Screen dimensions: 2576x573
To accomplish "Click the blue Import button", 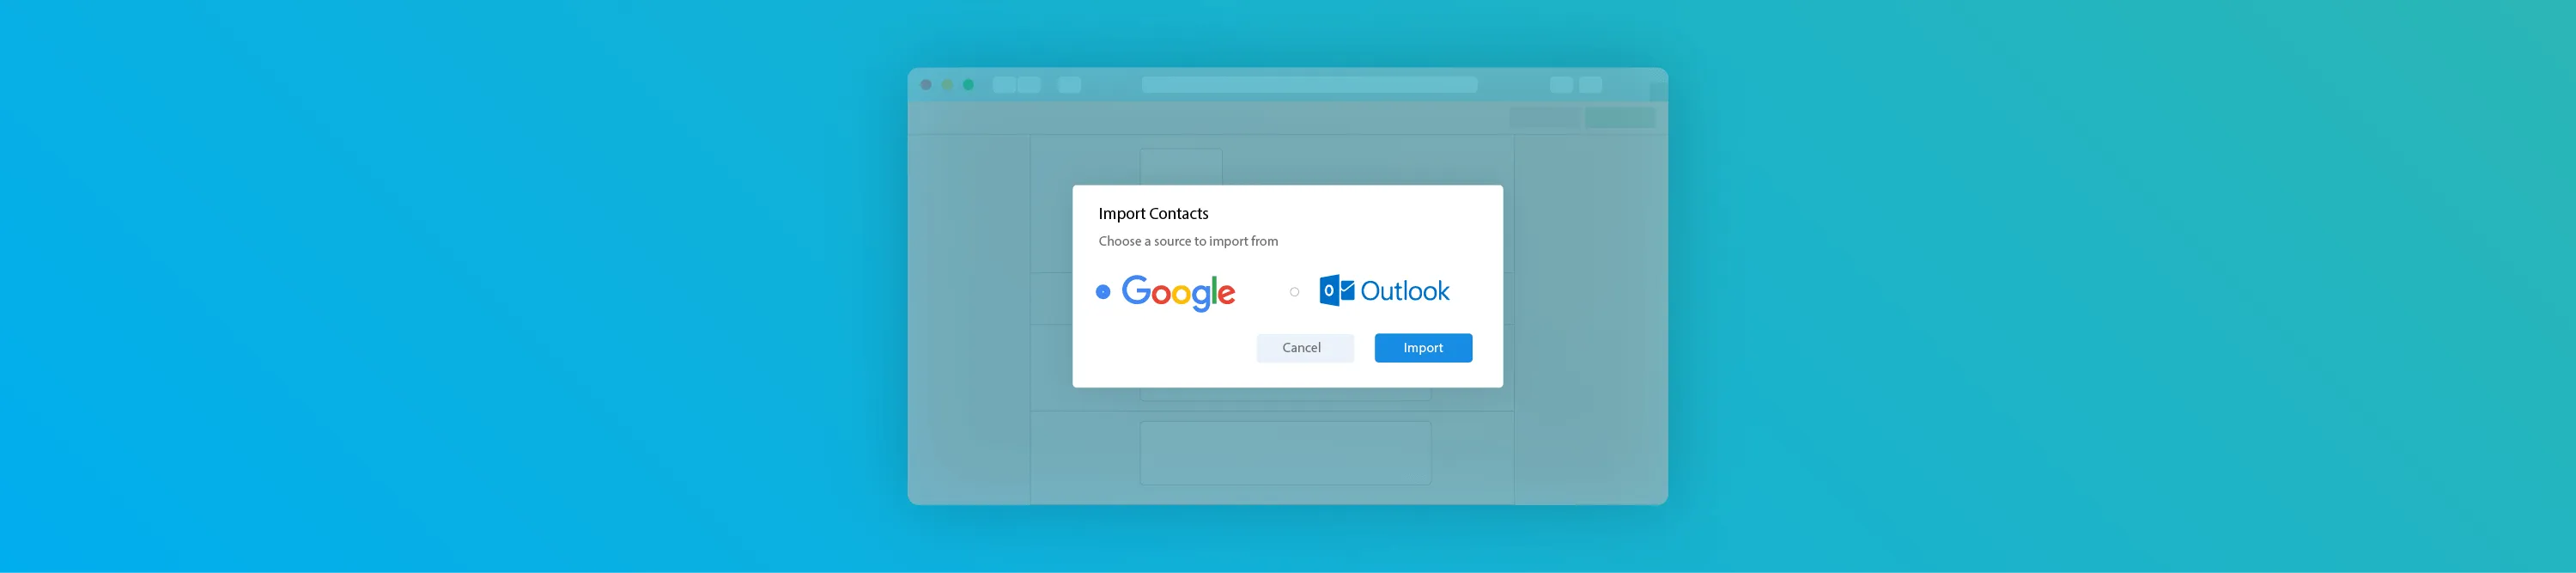I will coord(1423,348).
